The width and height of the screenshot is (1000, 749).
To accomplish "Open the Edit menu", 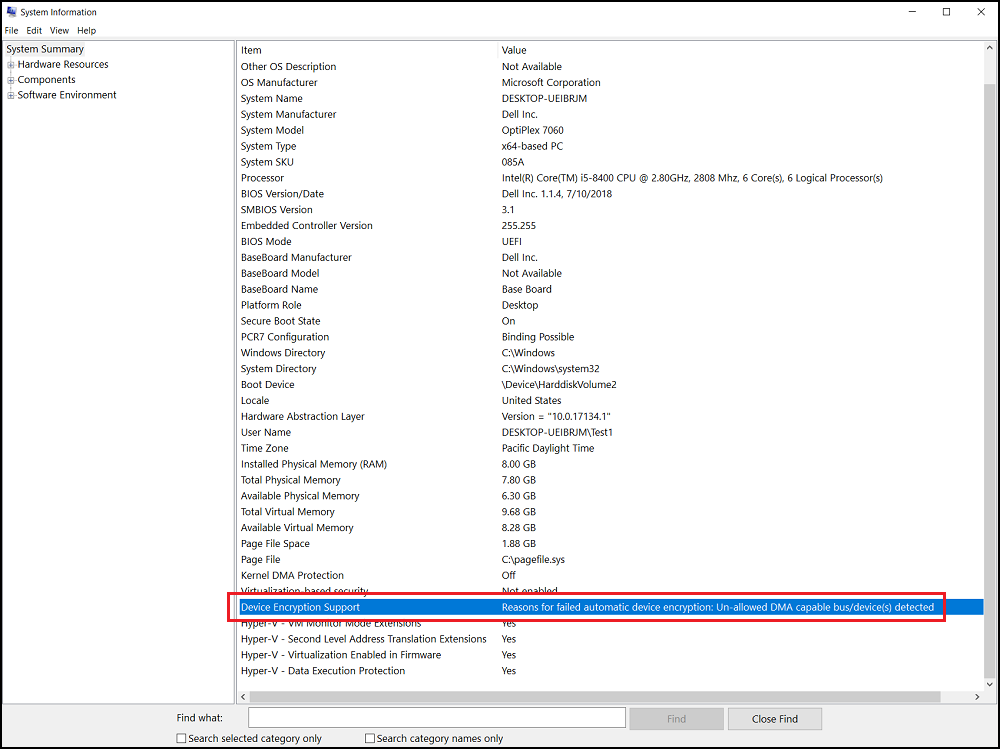I will click(34, 30).
